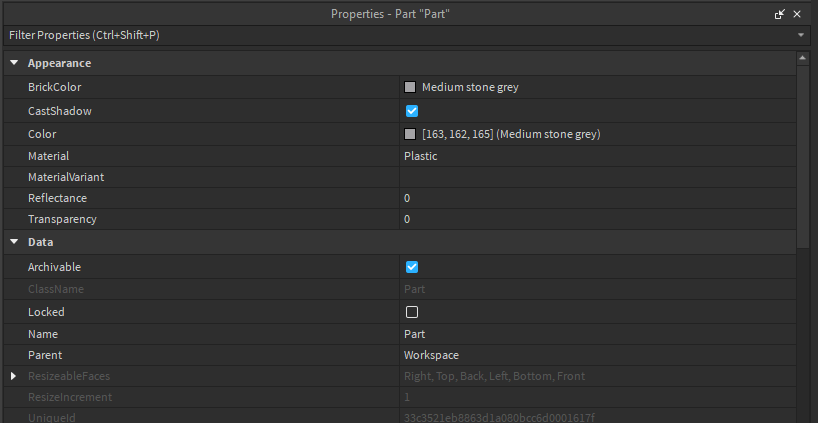Disable the Archivable checkbox
The image size is (818, 423).
click(412, 267)
